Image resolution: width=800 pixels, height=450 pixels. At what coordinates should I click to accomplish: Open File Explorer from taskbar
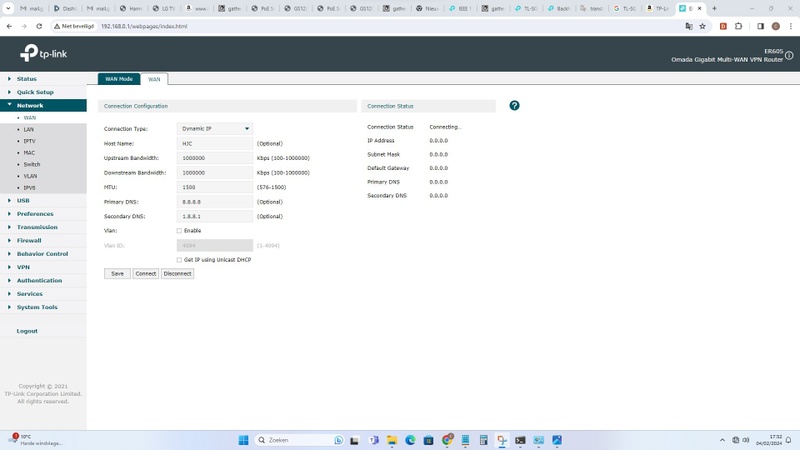point(392,440)
